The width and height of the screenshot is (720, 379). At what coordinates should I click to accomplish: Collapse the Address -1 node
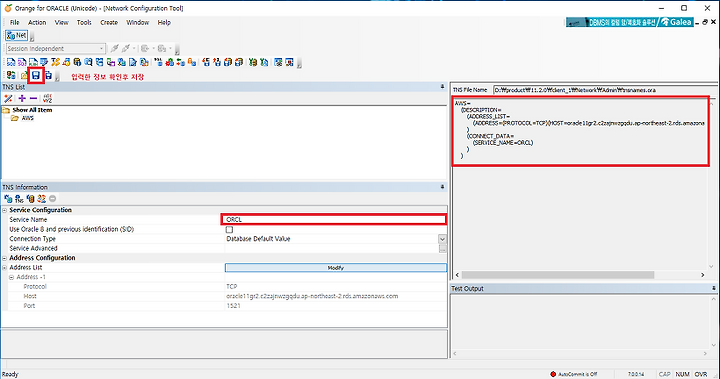pyautogui.click(x=11, y=277)
